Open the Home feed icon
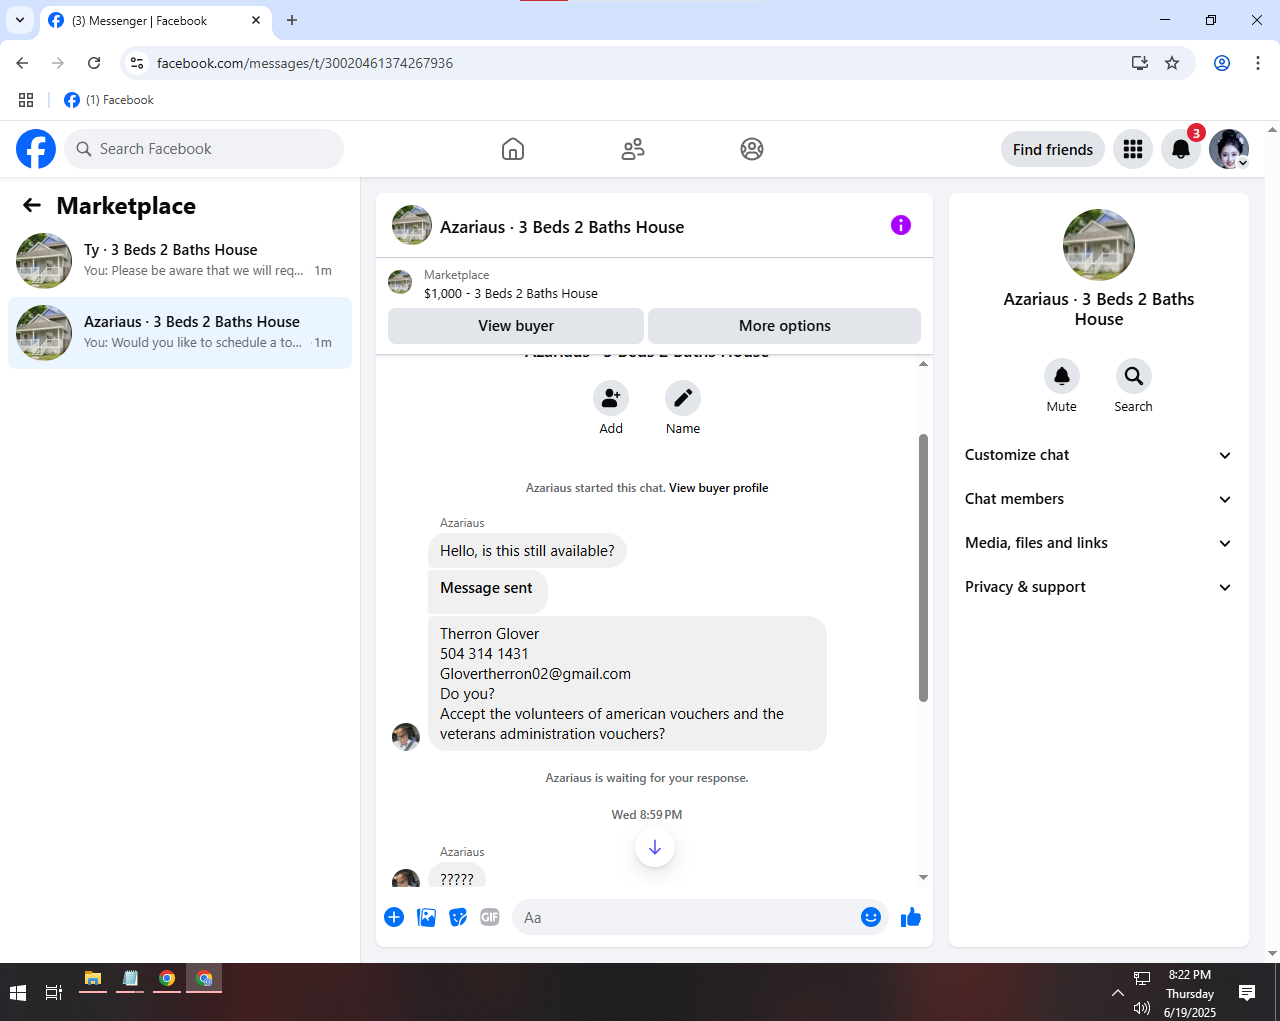 pos(513,149)
